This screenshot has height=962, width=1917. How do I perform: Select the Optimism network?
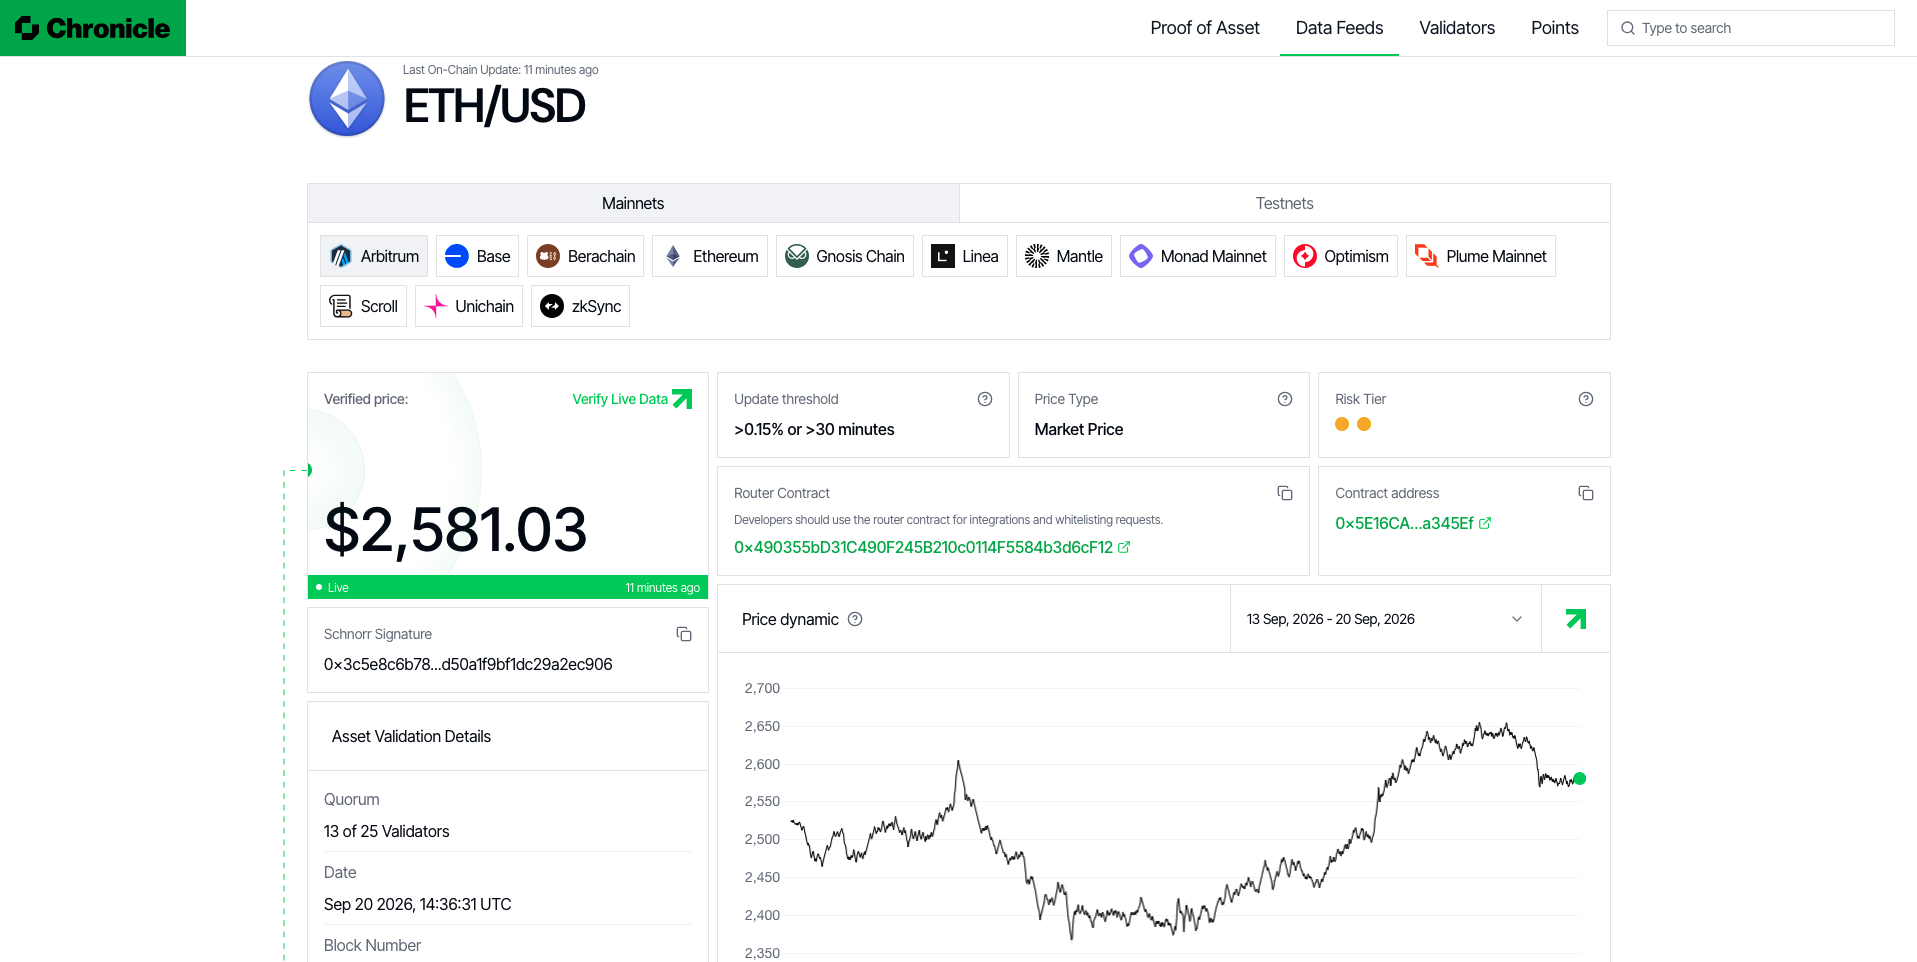[x=1341, y=256]
